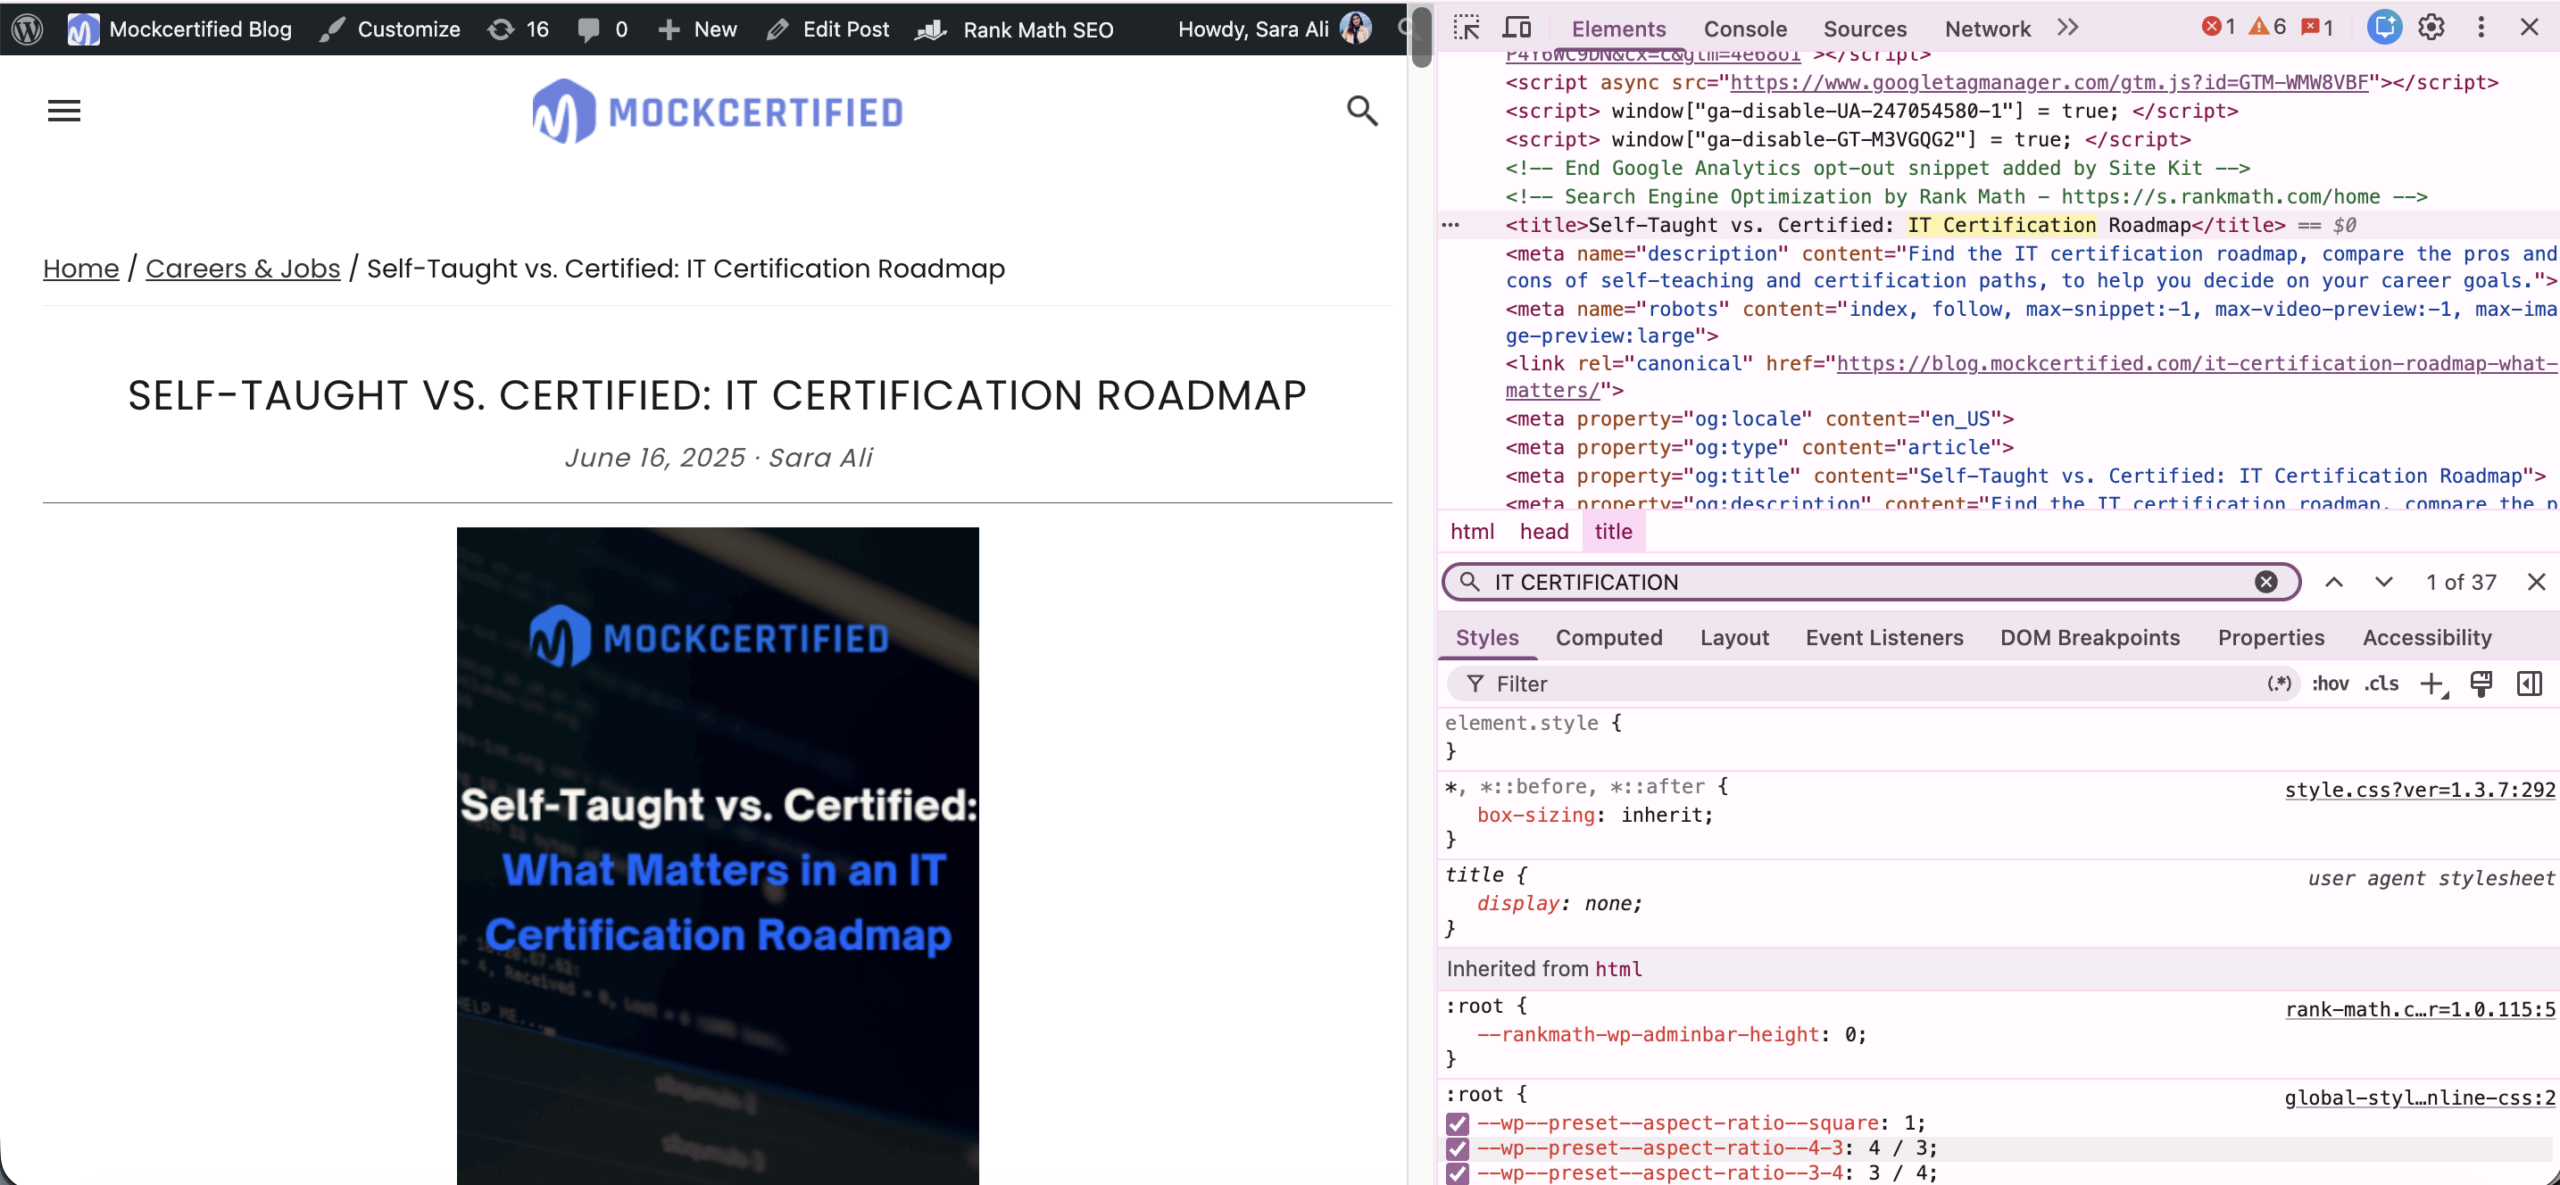Toggle the device toolbar icon
The image size is (2560, 1185).
1517,28
